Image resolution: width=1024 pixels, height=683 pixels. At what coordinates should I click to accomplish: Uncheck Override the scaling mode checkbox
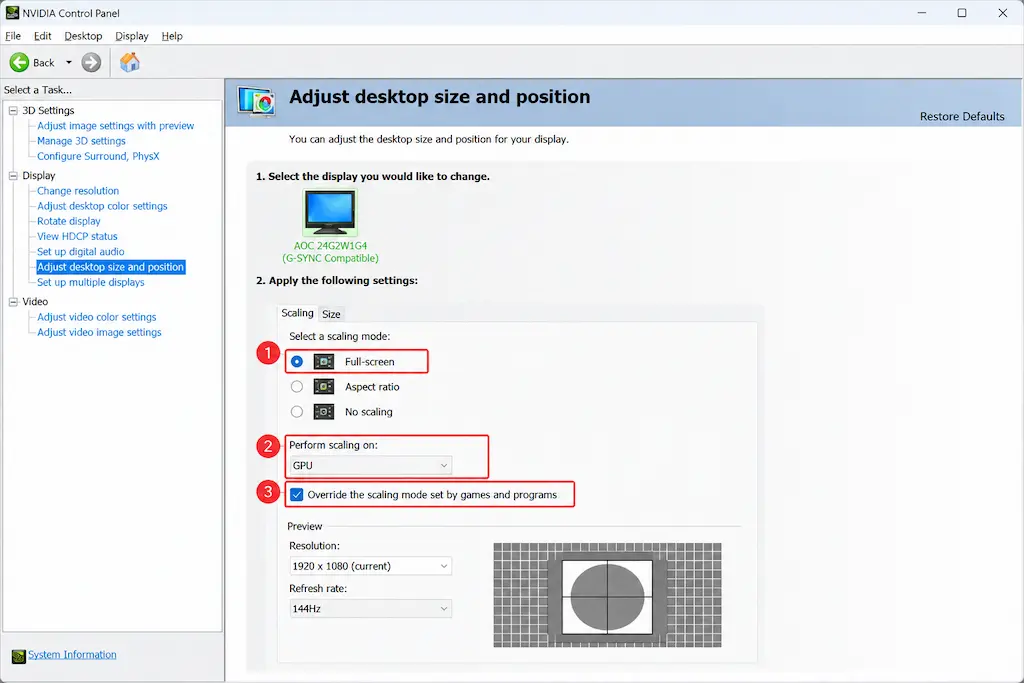[x=297, y=495]
